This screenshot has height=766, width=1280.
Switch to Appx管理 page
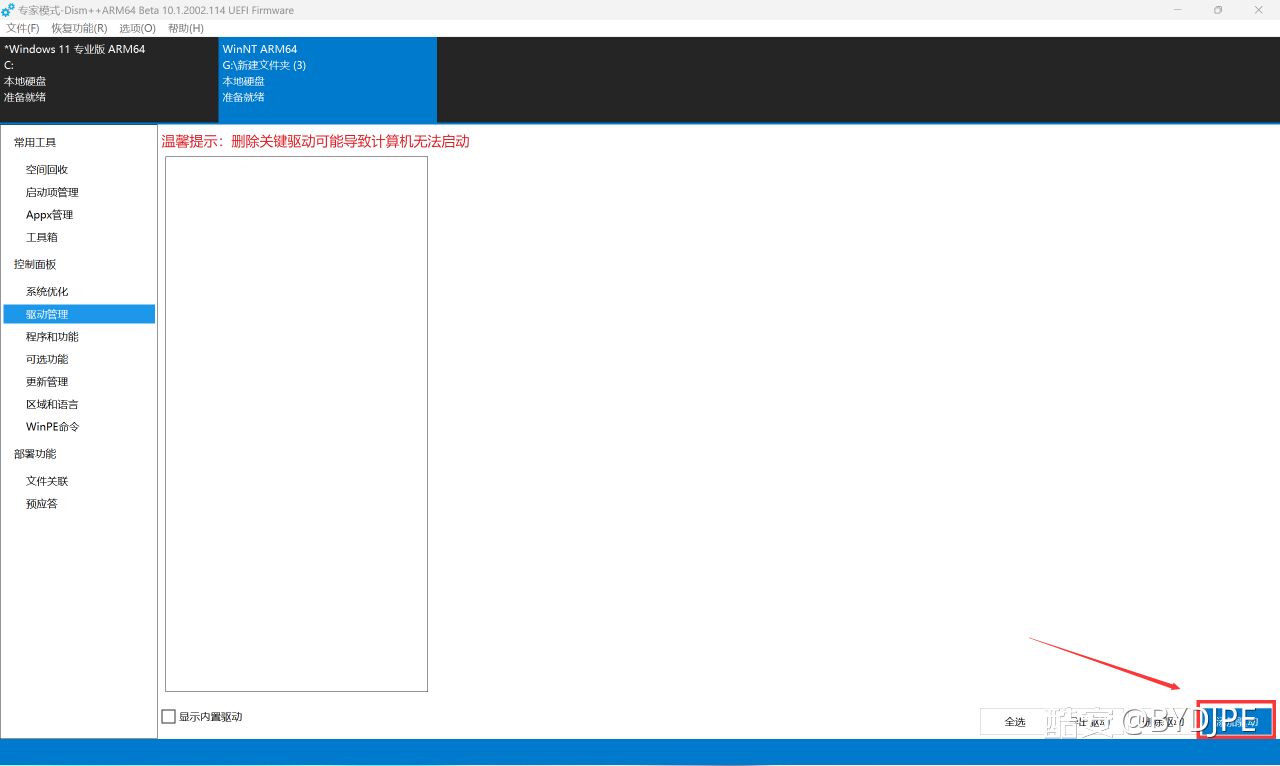pos(49,215)
